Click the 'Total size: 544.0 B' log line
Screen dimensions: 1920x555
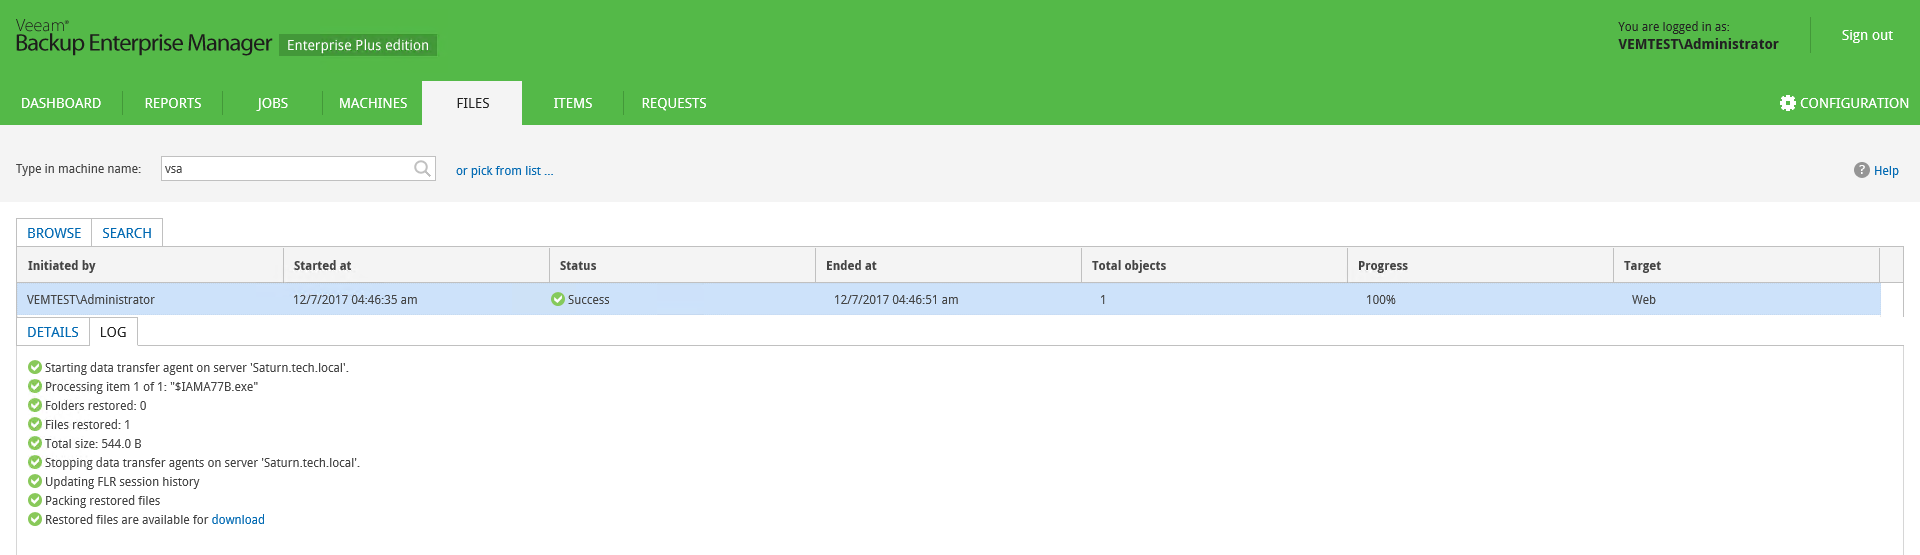coord(93,444)
